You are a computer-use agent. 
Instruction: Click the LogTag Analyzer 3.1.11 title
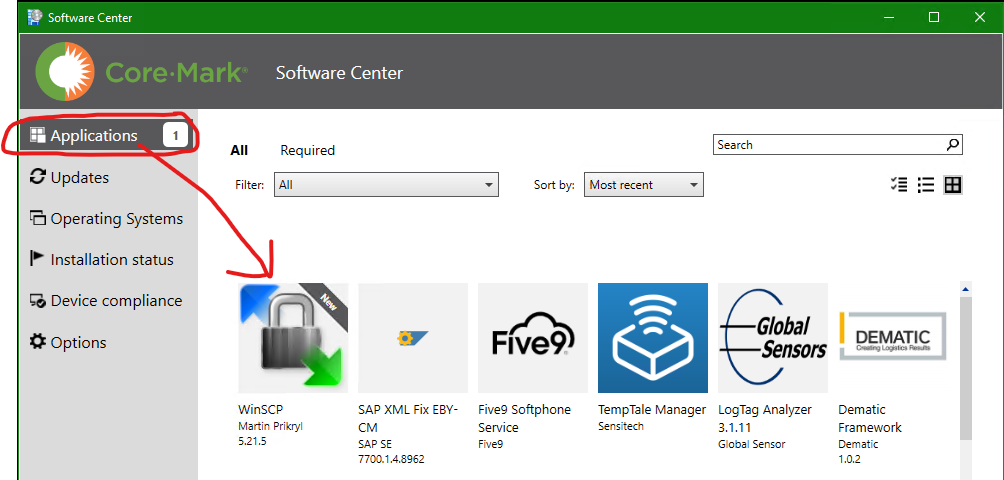click(x=765, y=419)
